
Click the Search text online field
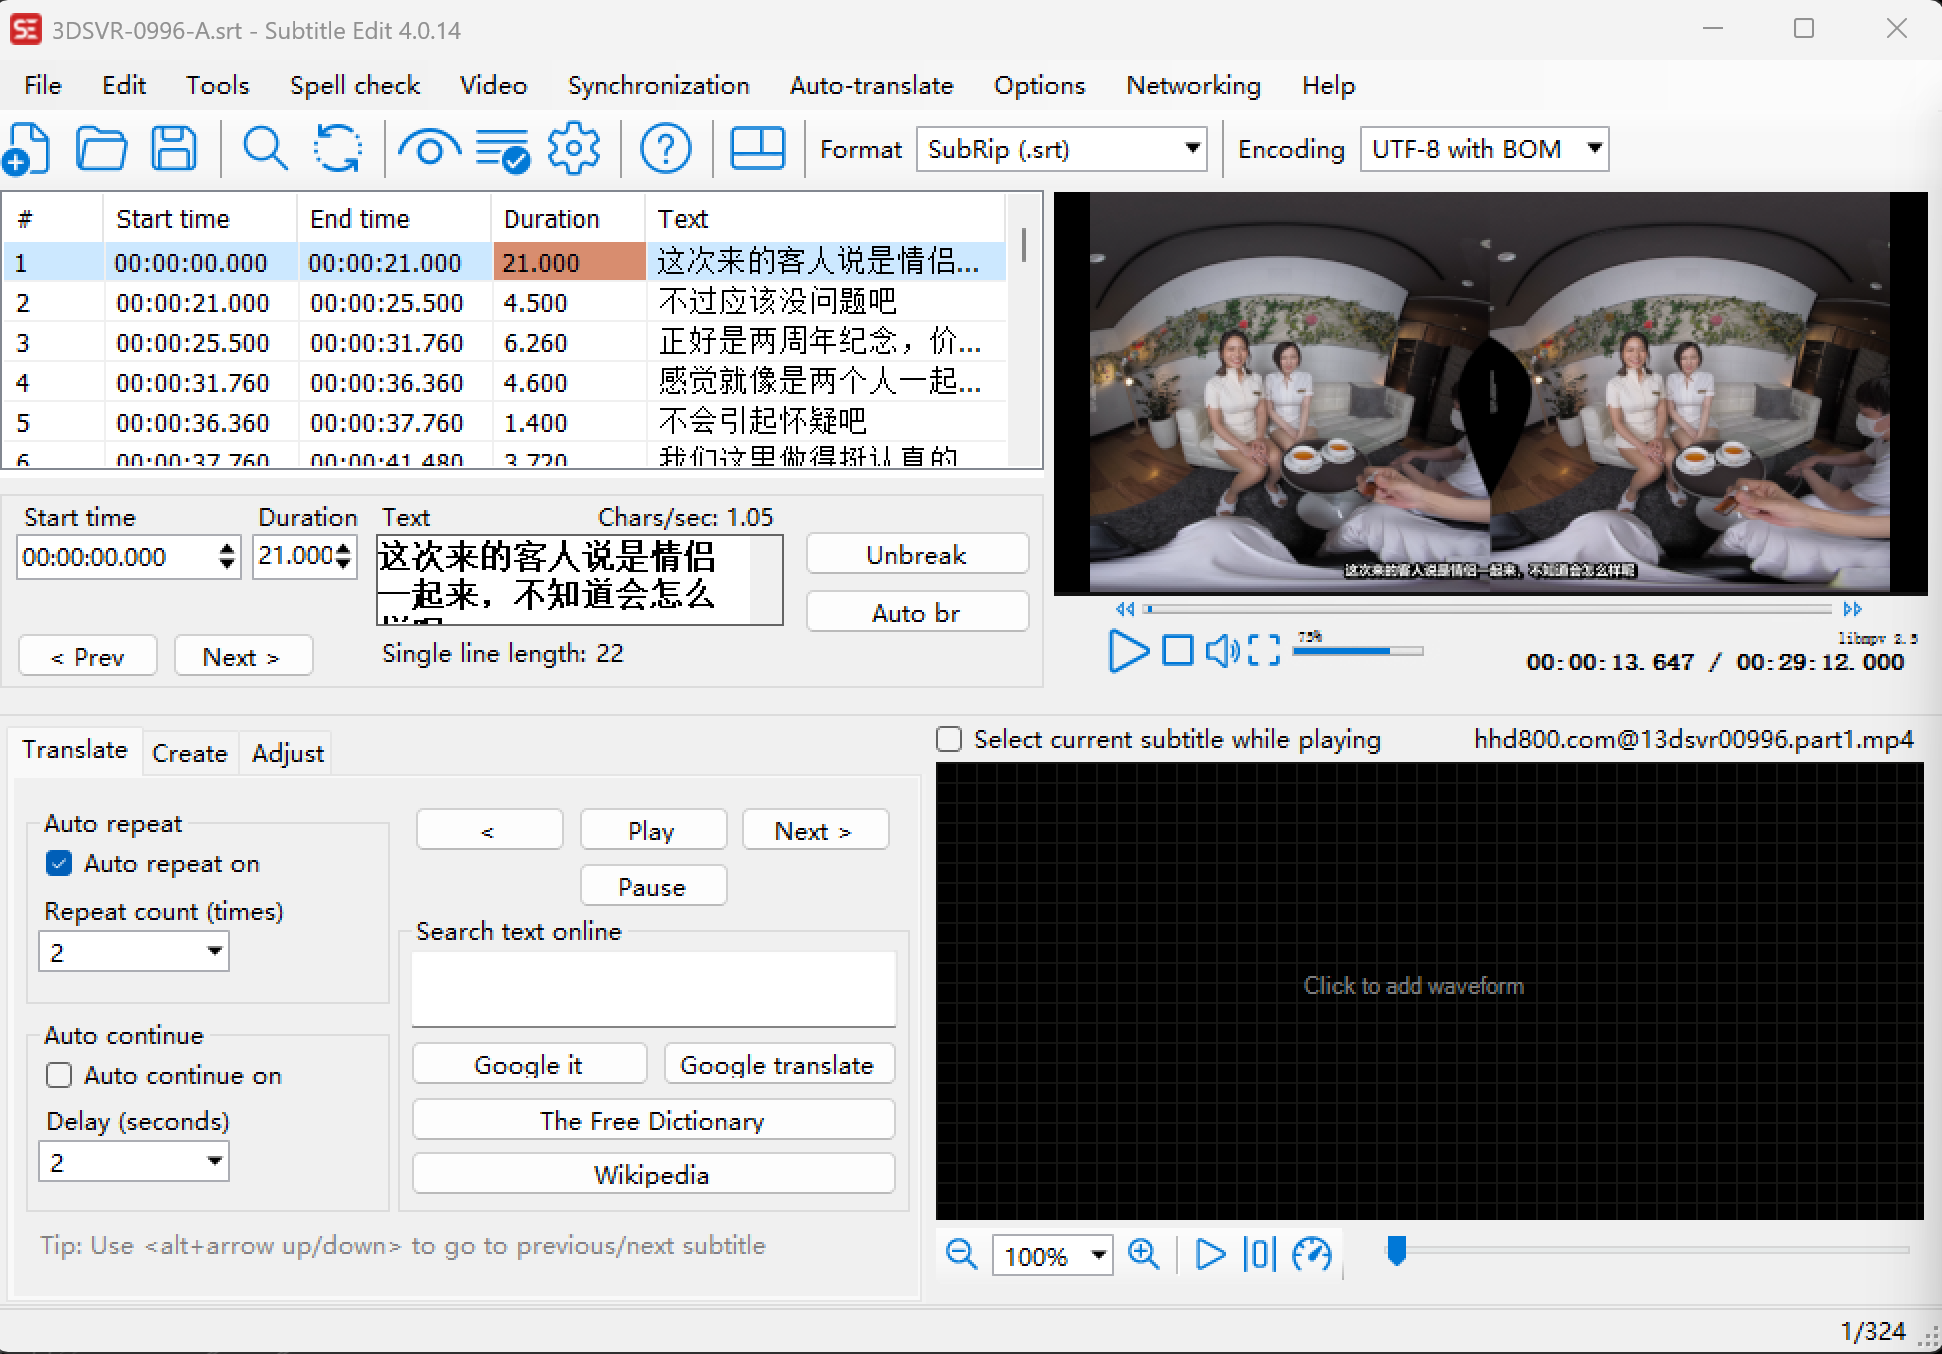point(654,988)
